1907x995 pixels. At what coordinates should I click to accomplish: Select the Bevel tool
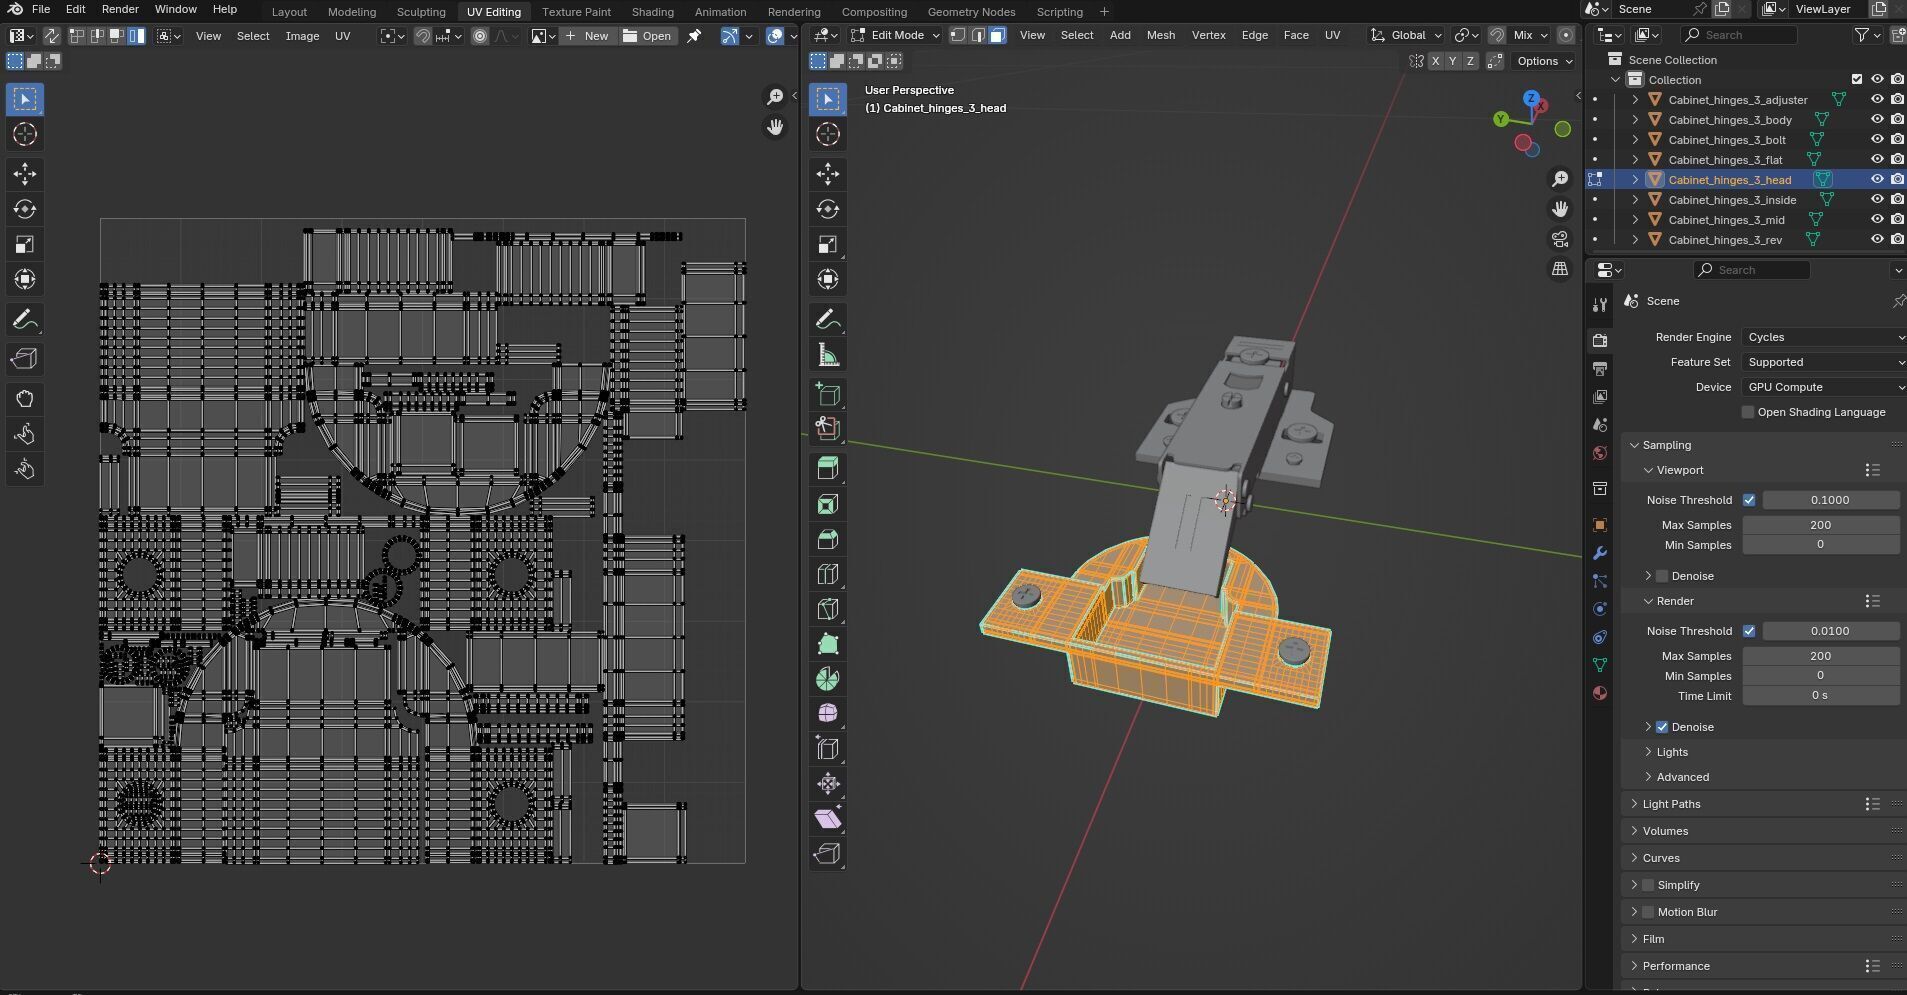pos(828,539)
